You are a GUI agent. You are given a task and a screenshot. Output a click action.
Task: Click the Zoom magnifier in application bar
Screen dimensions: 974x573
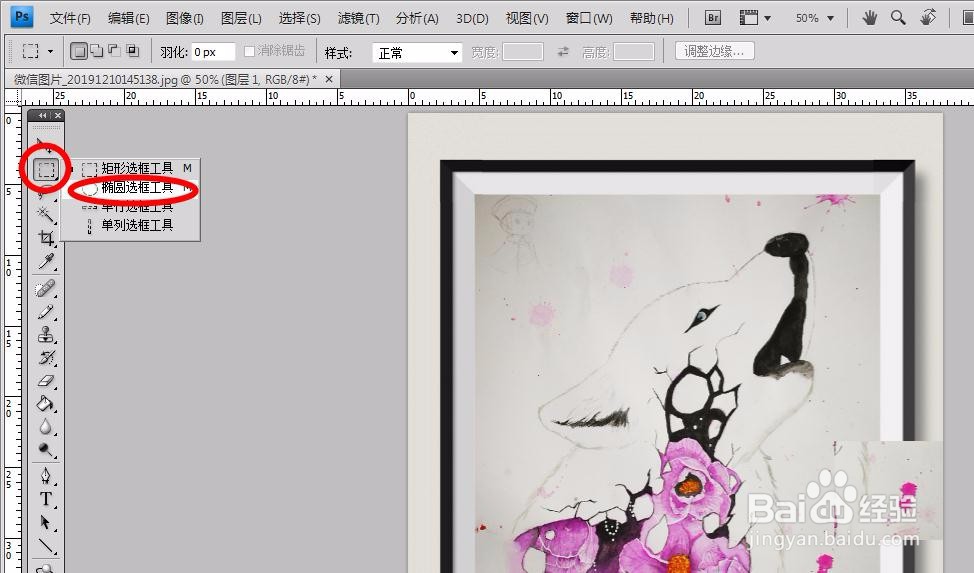pyautogui.click(x=898, y=17)
